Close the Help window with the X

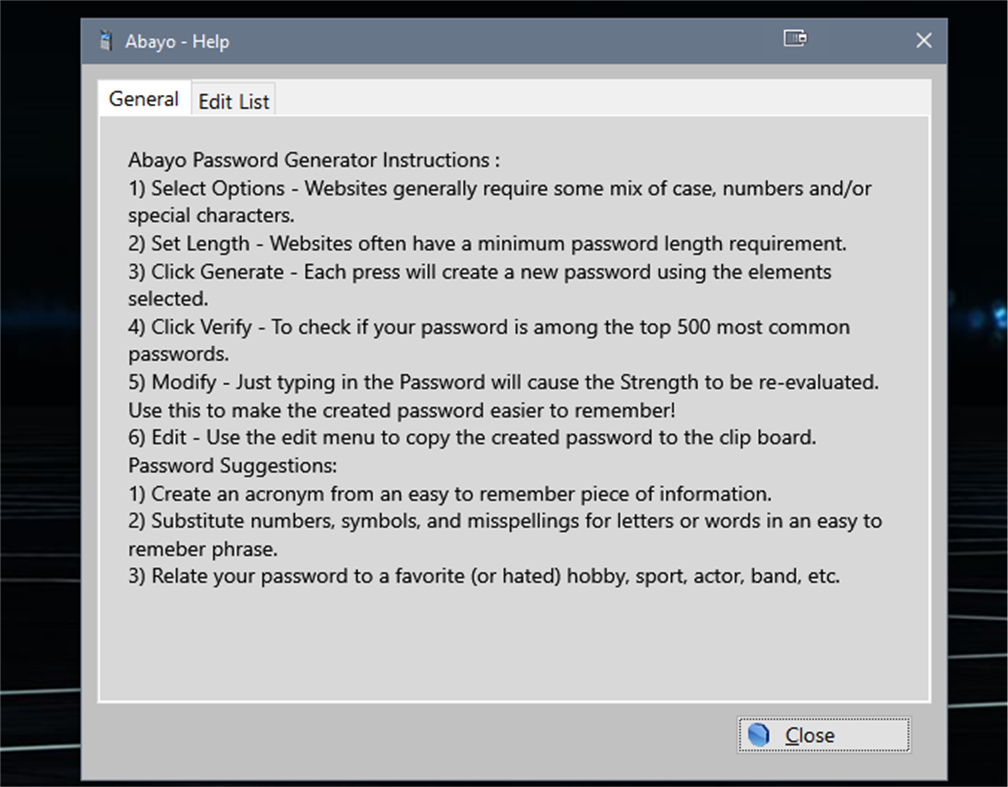(924, 40)
